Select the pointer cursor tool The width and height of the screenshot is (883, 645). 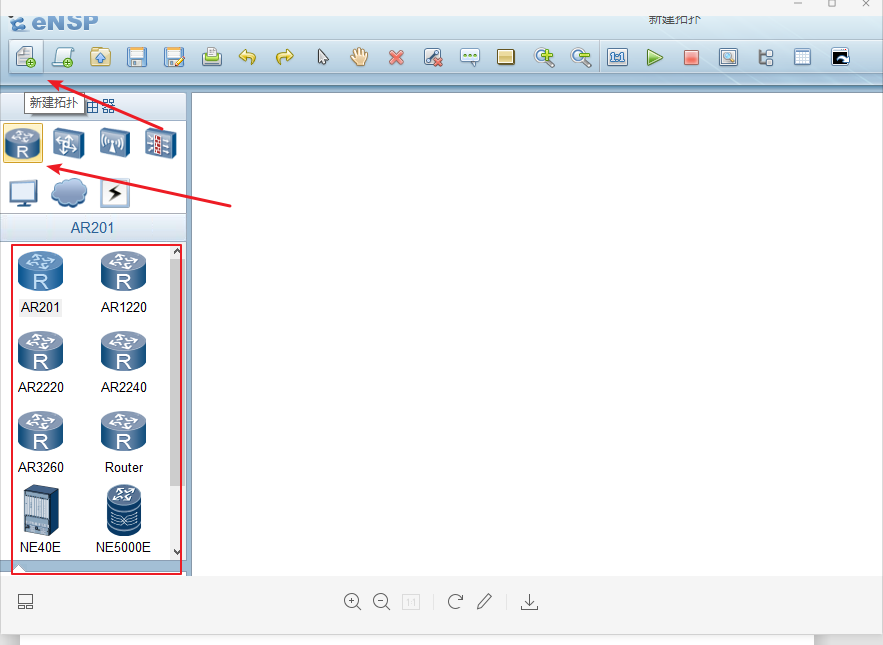pyautogui.click(x=323, y=57)
